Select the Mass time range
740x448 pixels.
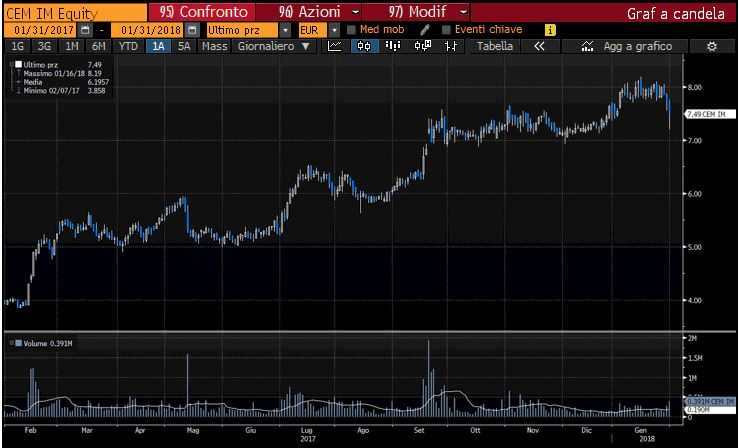click(x=214, y=46)
